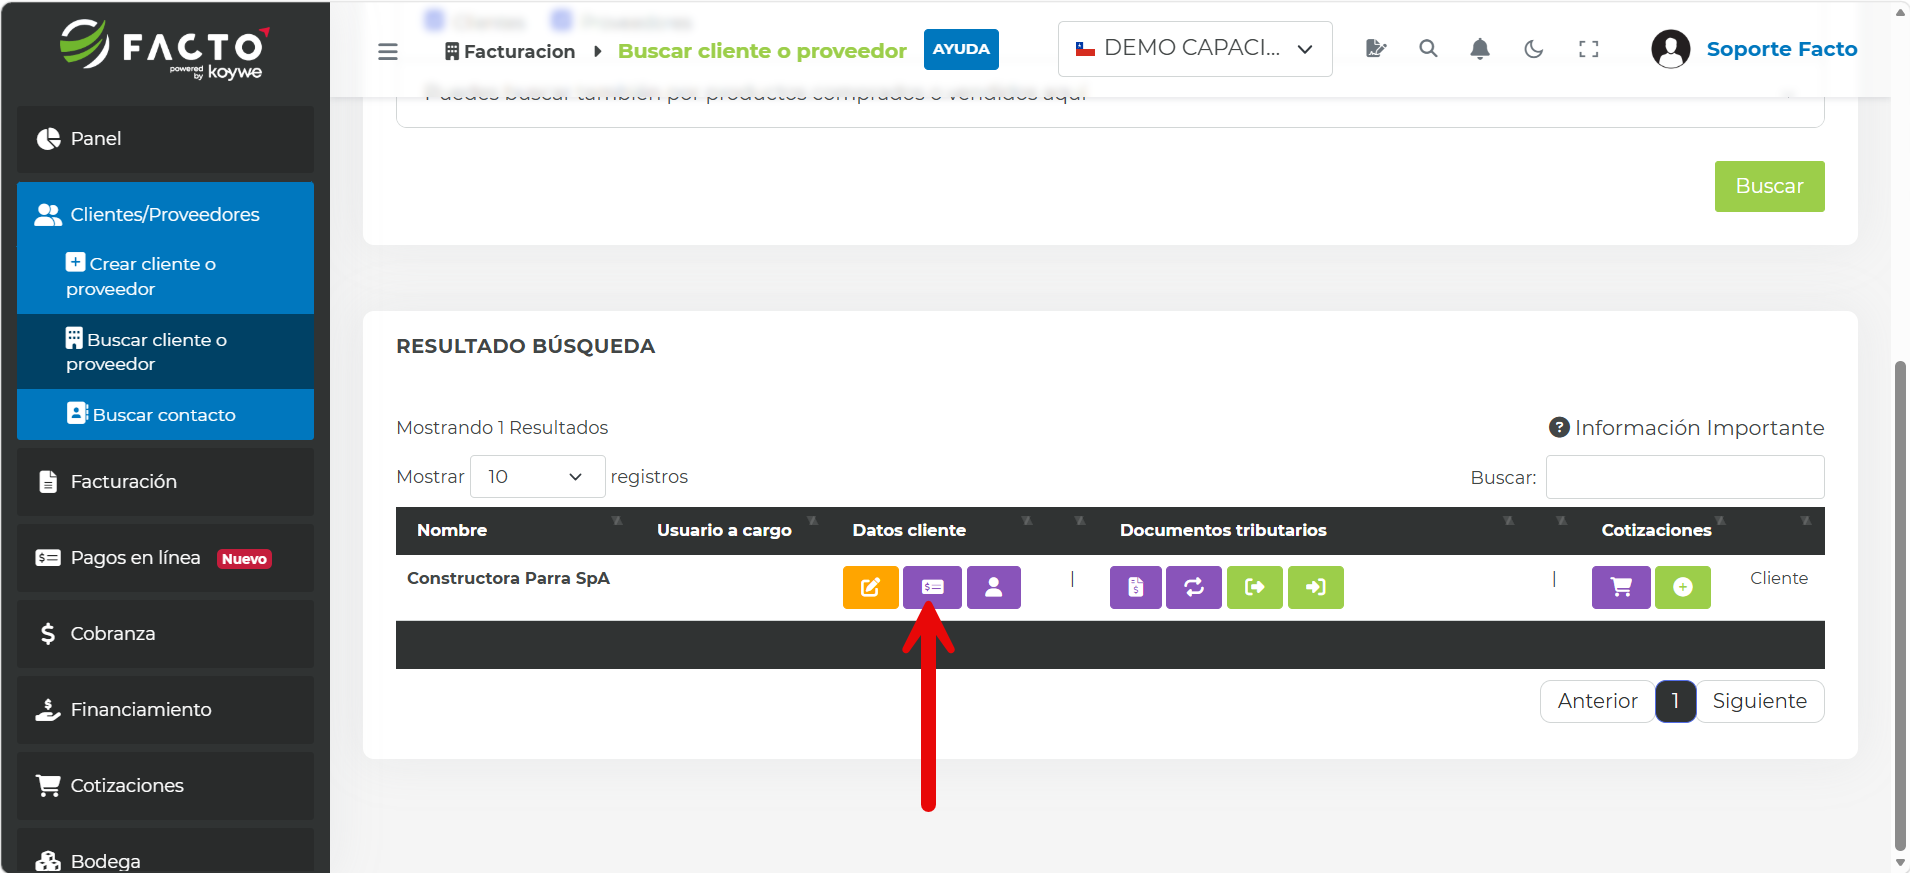Open the purple payment card icon for Constructora Parra SpA
The image size is (1910, 873).
click(932, 587)
